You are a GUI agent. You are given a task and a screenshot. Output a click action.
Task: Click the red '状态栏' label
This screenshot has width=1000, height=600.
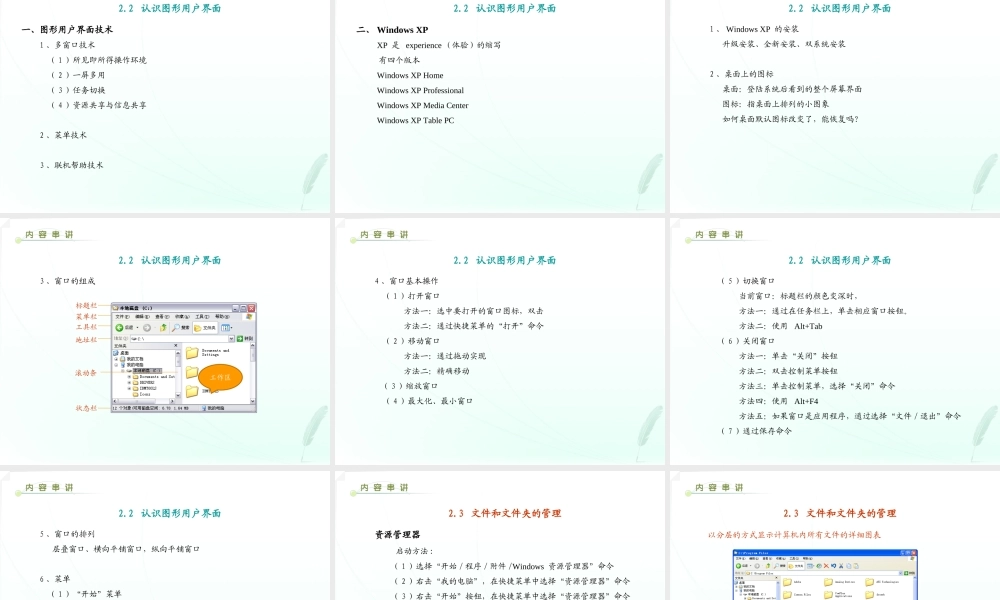pos(86,408)
